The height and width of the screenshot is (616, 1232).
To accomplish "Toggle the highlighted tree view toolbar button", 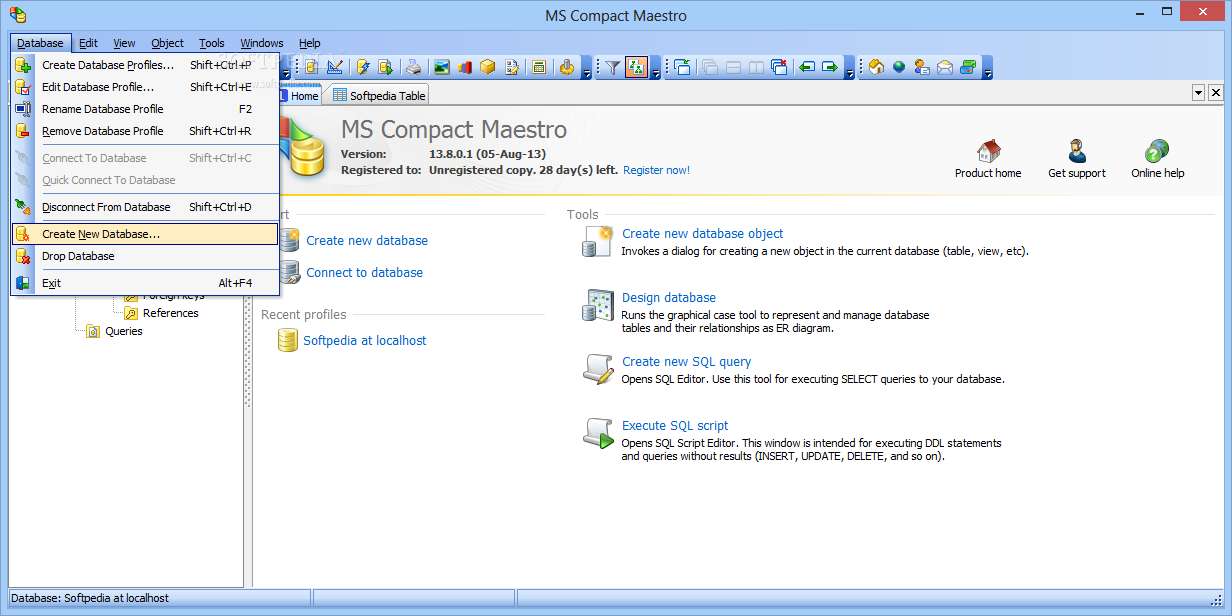I will click(636, 67).
